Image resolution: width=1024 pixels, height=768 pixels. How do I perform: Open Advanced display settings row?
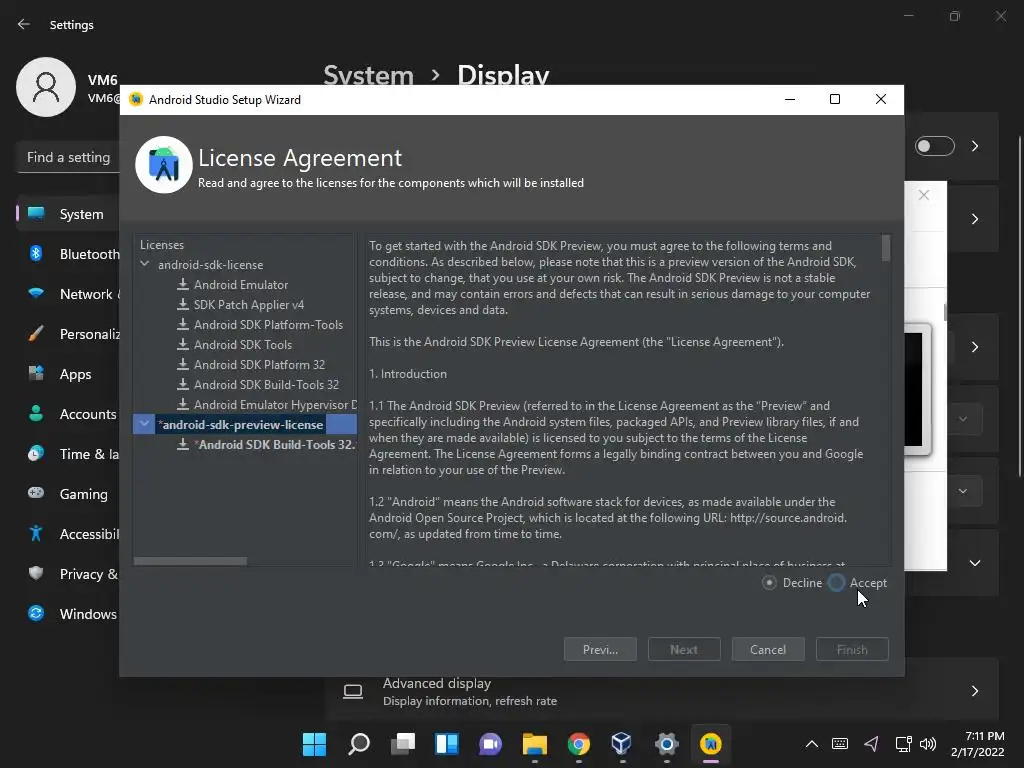tap(662, 691)
